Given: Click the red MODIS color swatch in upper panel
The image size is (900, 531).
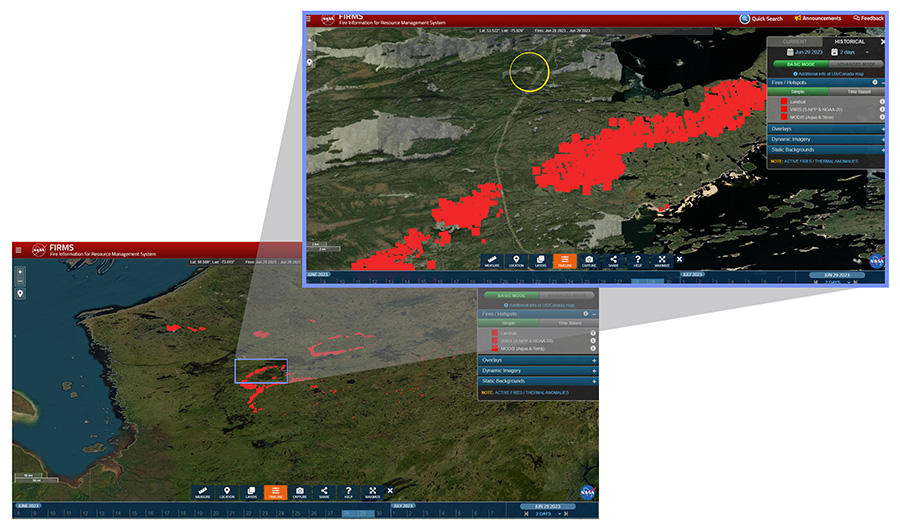Looking at the screenshot, I should click(783, 117).
